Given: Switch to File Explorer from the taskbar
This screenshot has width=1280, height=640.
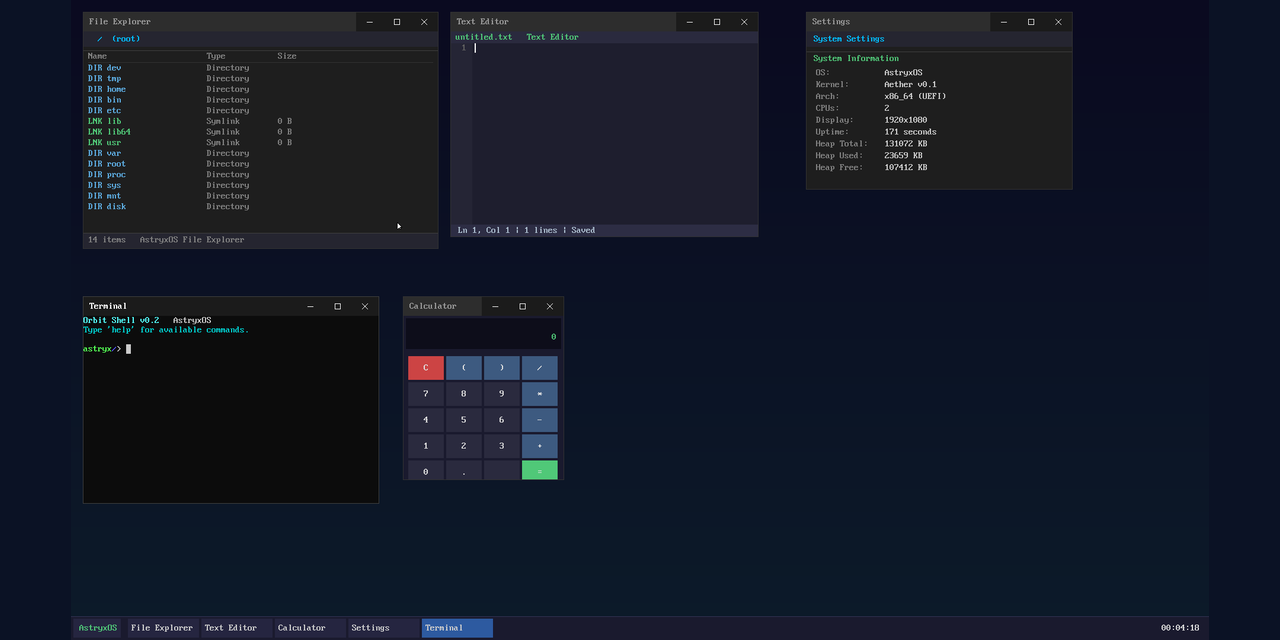Looking at the screenshot, I should click(x=162, y=628).
